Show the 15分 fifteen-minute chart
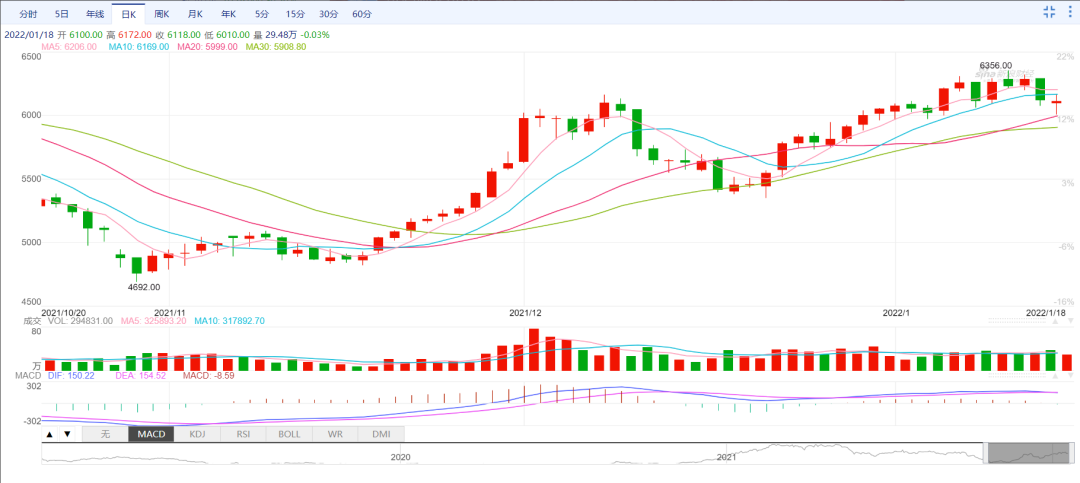Screen dimensions: 1080x483 pos(294,14)
